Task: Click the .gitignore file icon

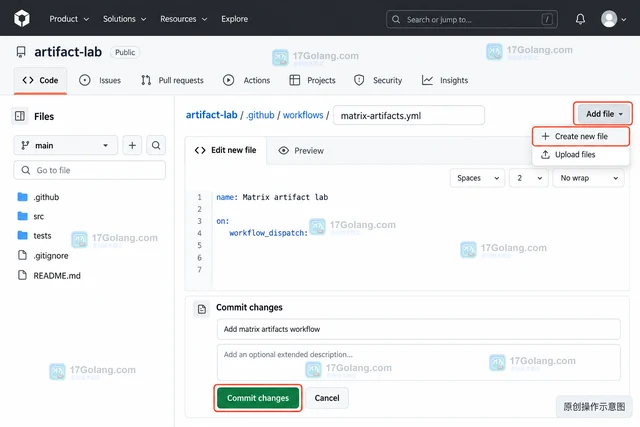Action: pos(22,256)
